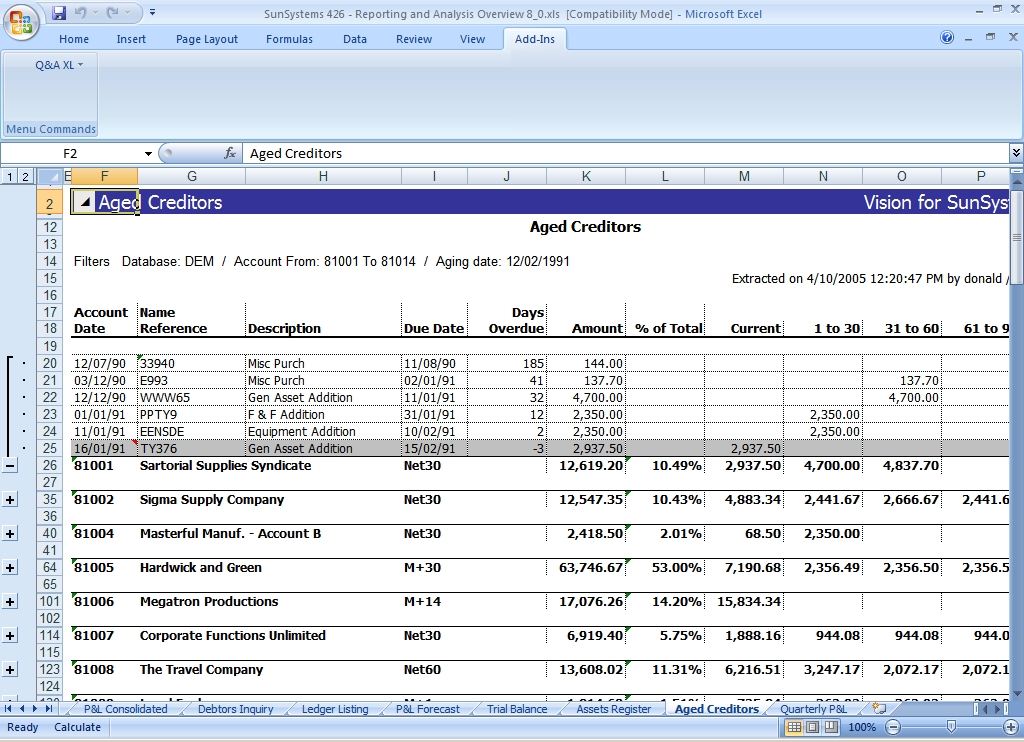Expand the 81007 Corporate Functions Unlimited group
1024x742 pixels.
[x=10, y=636]
